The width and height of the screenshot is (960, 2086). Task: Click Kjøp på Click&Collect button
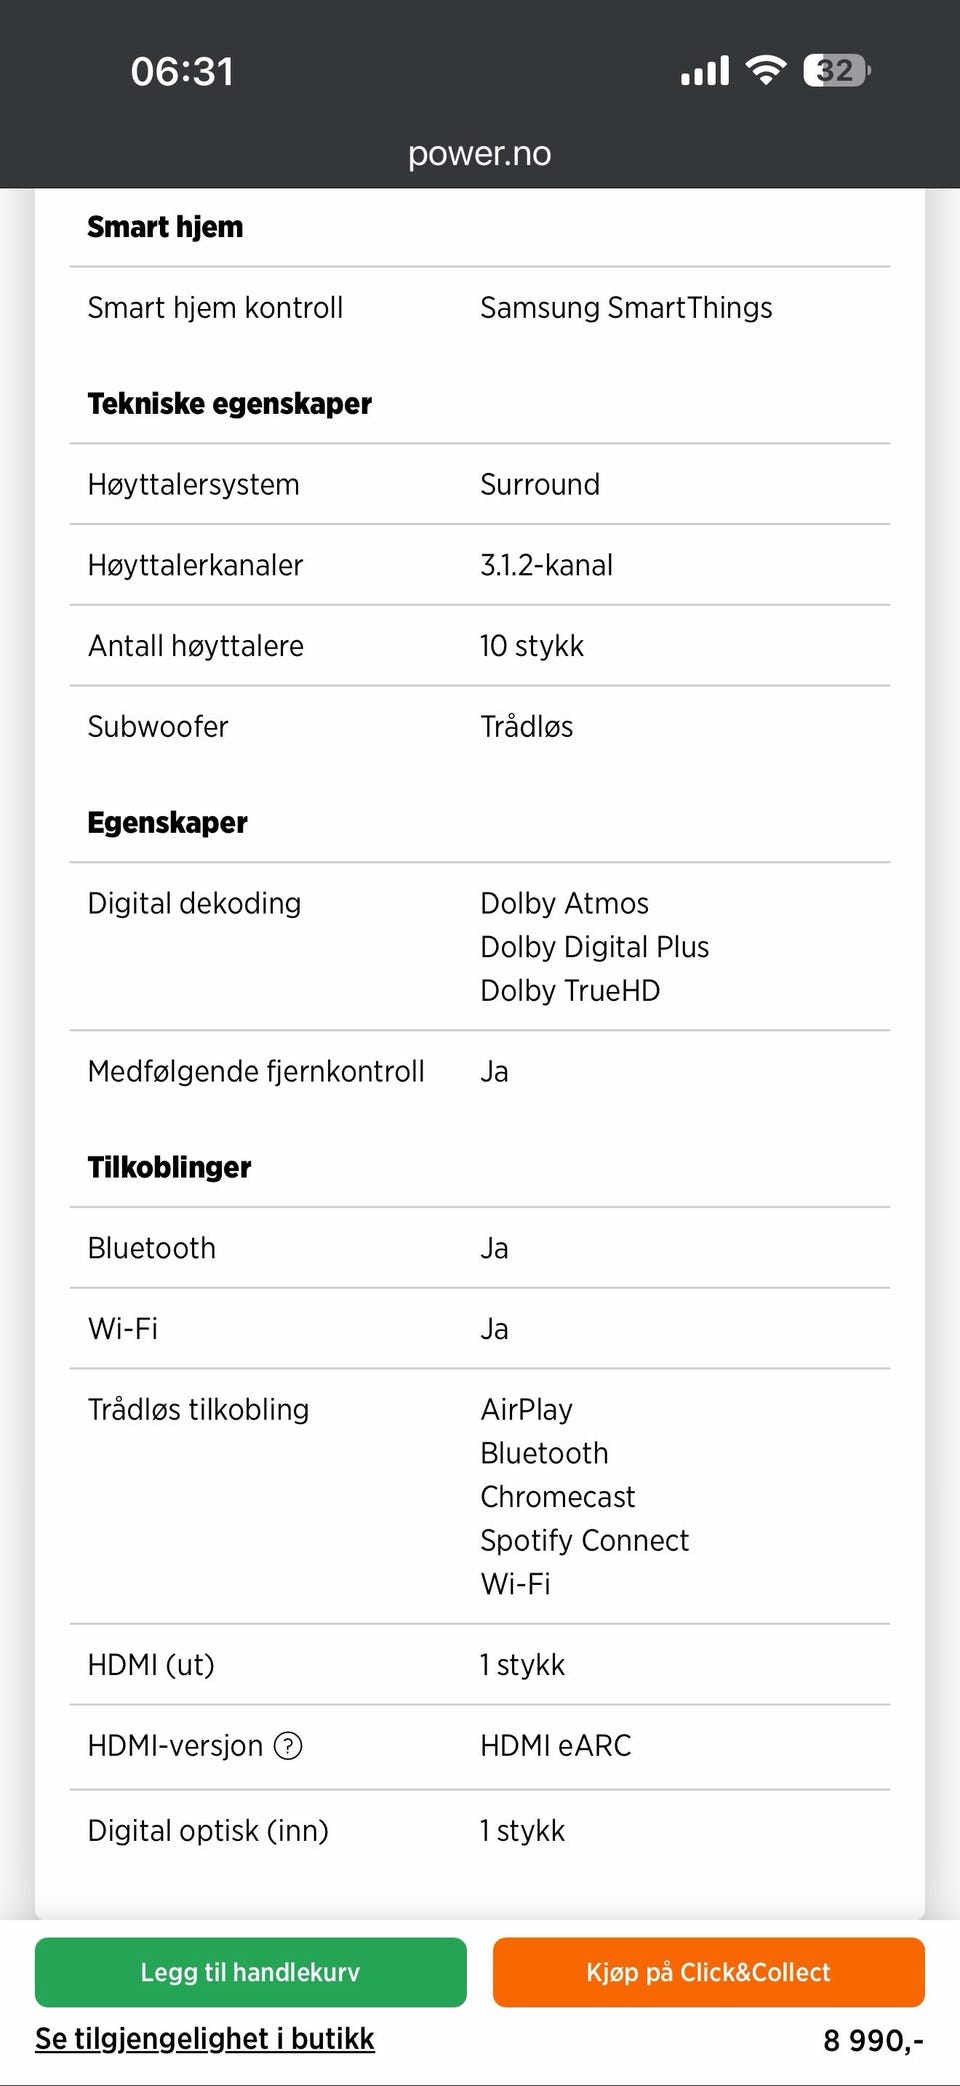click(708, 1972)
